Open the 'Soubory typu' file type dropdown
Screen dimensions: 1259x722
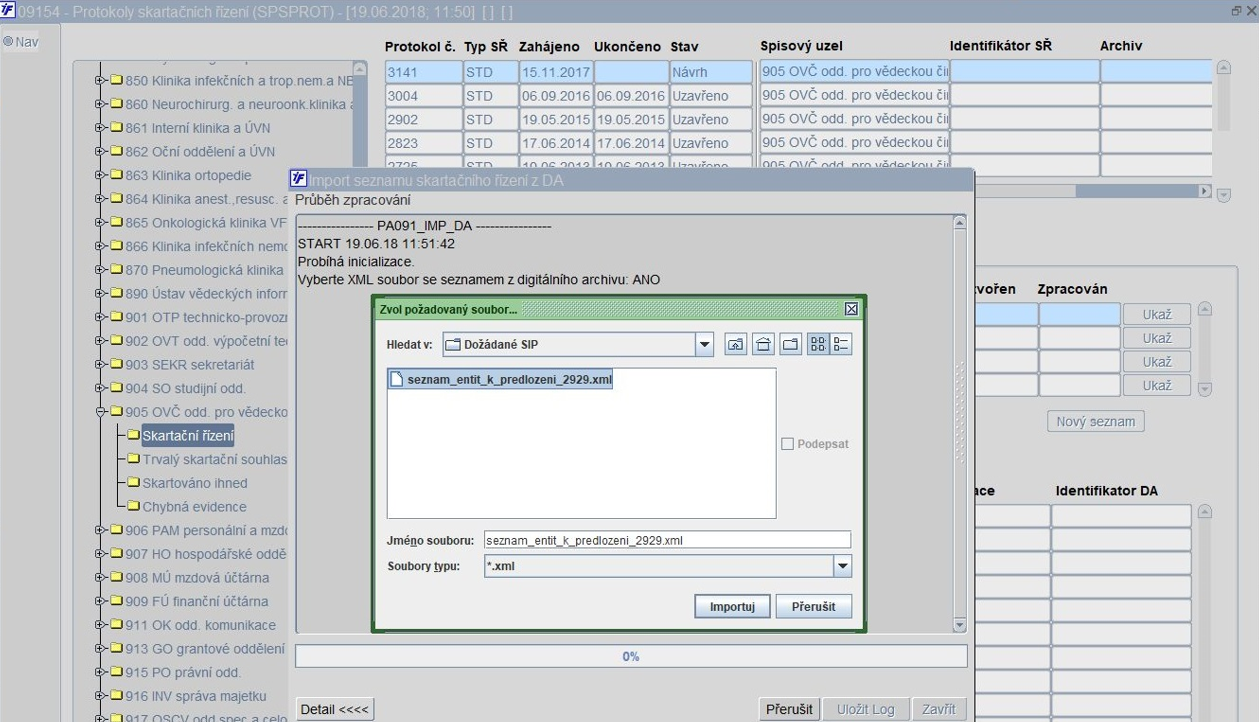click(x=842, y=566)
